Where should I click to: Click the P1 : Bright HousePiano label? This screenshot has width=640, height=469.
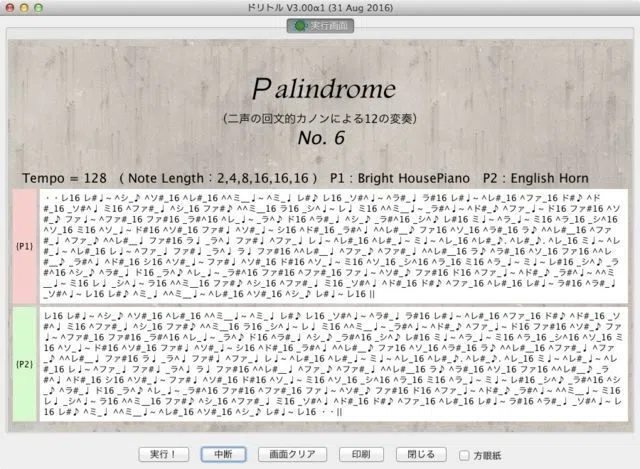pos(400,178)
